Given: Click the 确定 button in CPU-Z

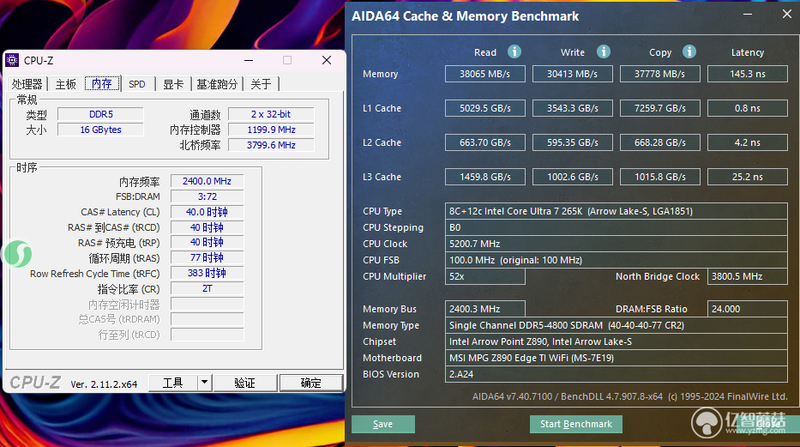Looking at the screenshot, I should pos(311,382).
